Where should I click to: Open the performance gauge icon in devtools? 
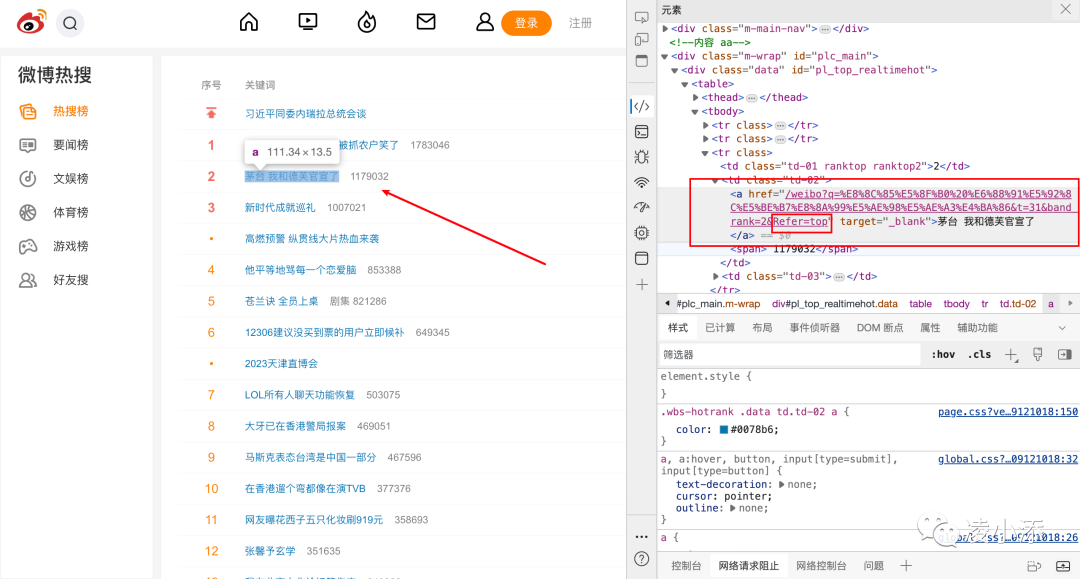tap(641, 207)
